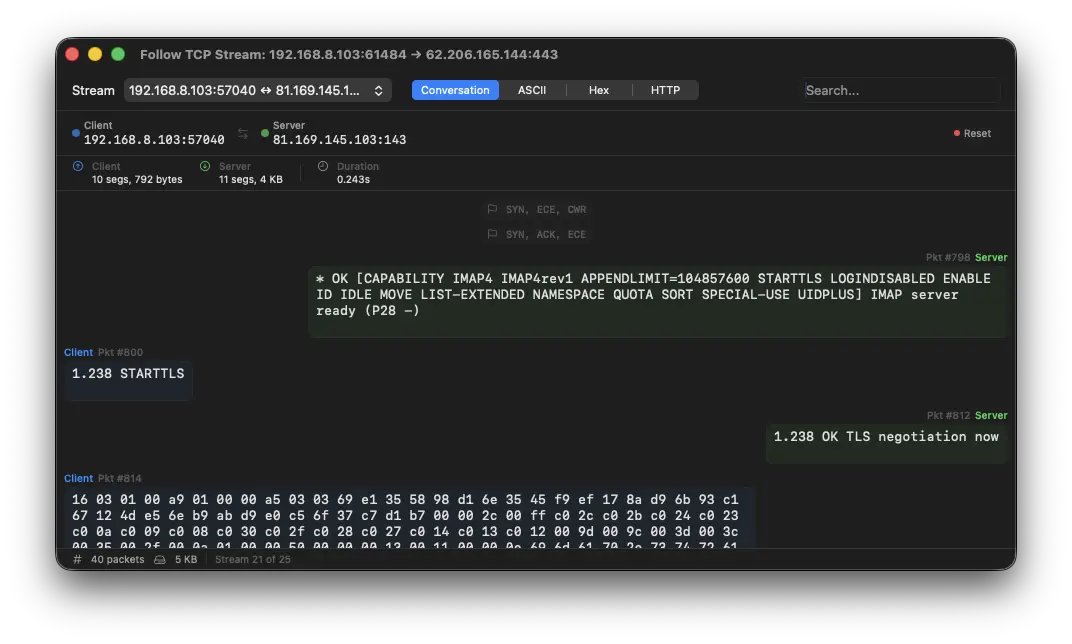The width and height of the screenshot is (1072, 644).
Task: Switch to the ASCII view tab
Action: [532, 90]
